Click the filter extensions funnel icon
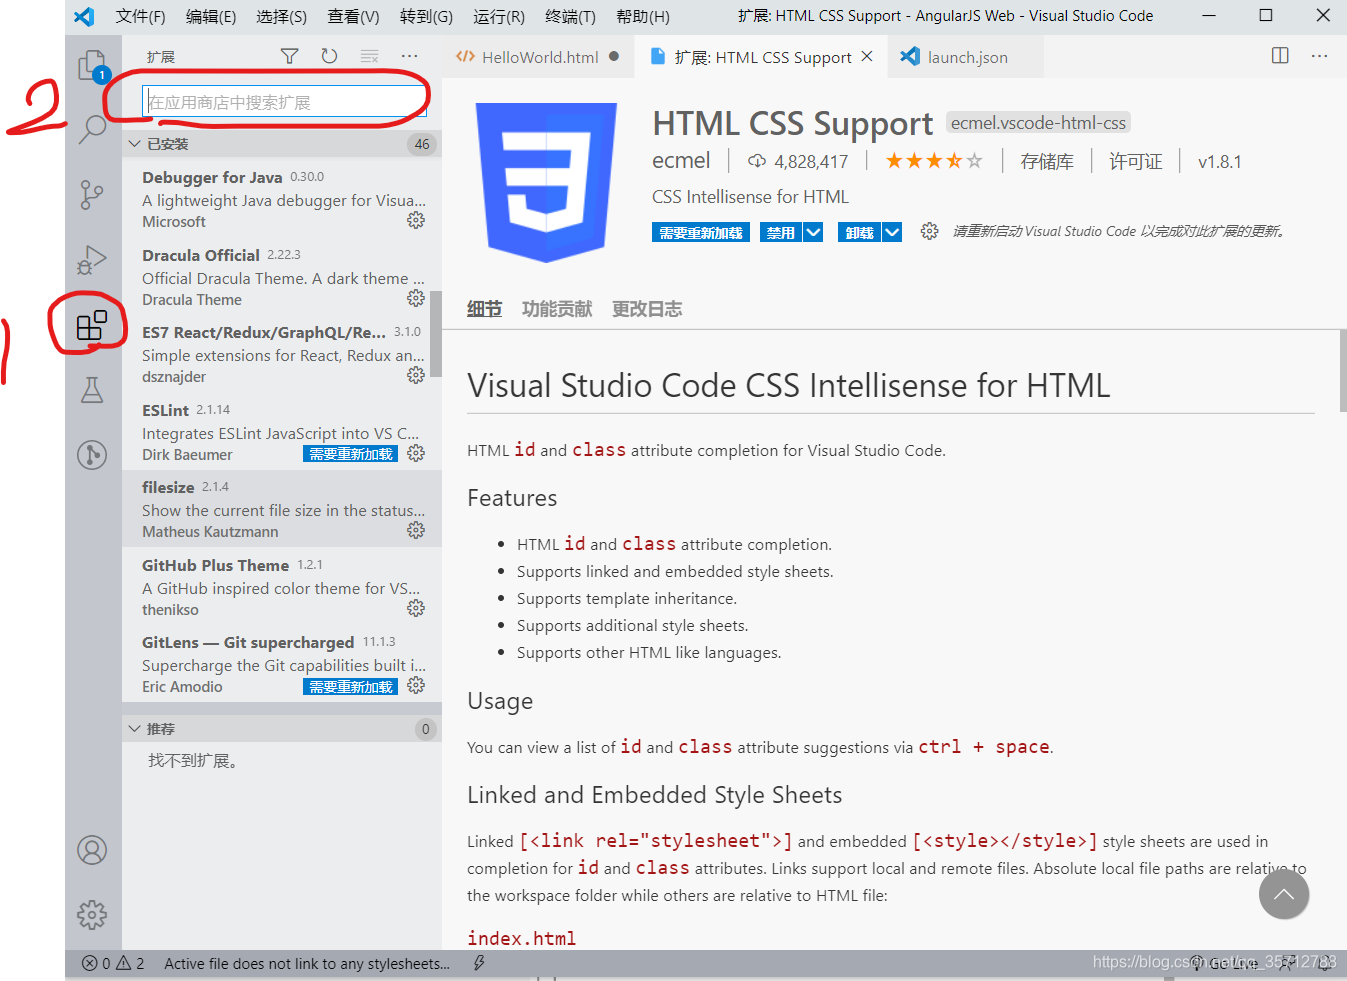The width and height of the screenshot is (1347, 981). tap(290, 56)
